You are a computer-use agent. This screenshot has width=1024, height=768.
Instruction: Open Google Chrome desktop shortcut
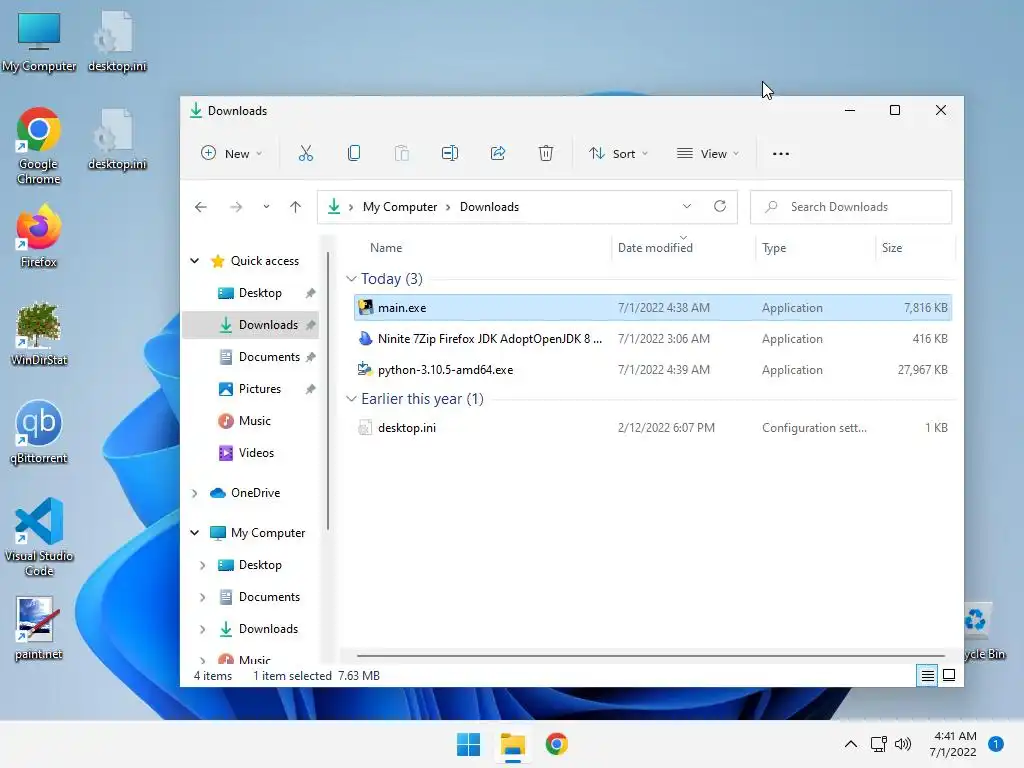[39, 146]
